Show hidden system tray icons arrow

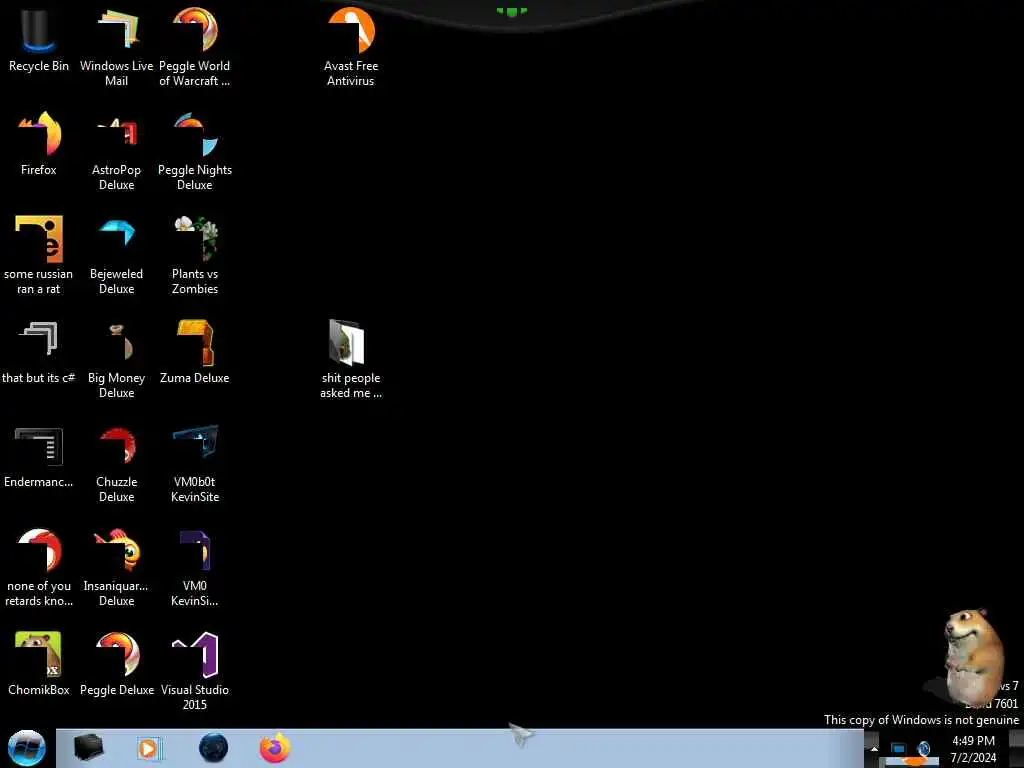pyautogui.click(x=874, y=748)
